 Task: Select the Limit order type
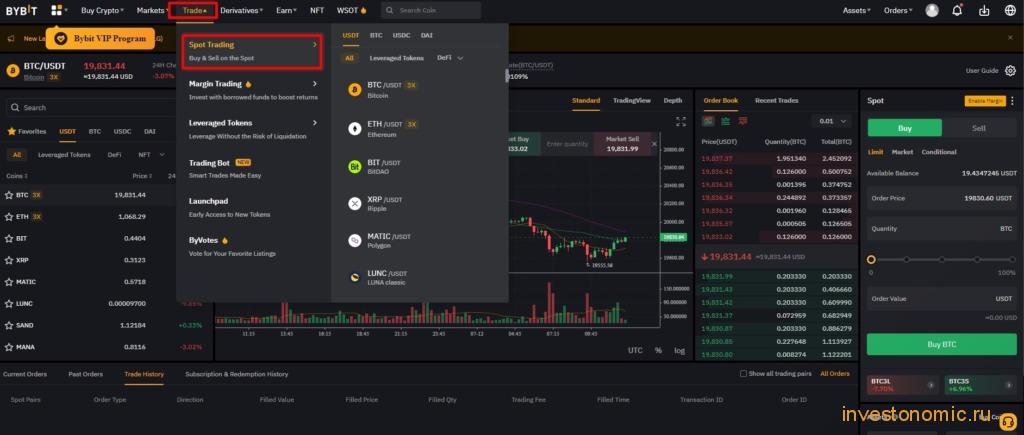(875, 152)
